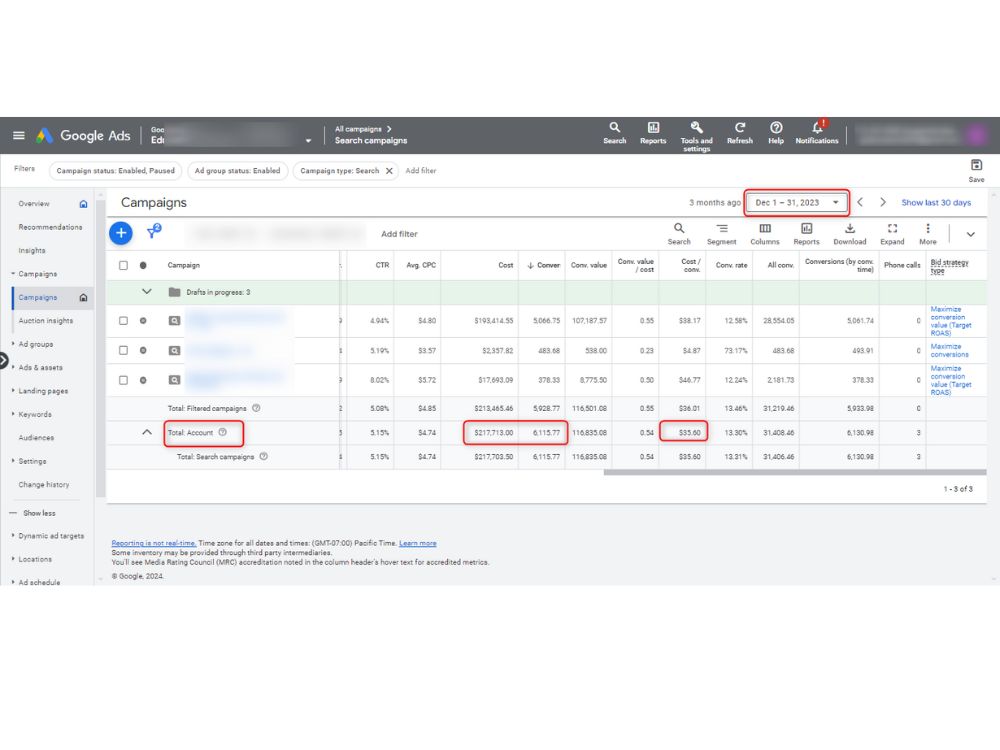Toggle status dot of the $193,414.55 campaign
The height and width of the screenshot is (750, 1000).
(143, 321)
